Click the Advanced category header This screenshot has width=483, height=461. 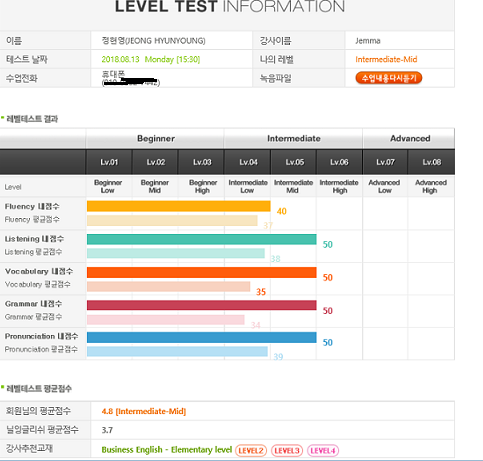409,138
